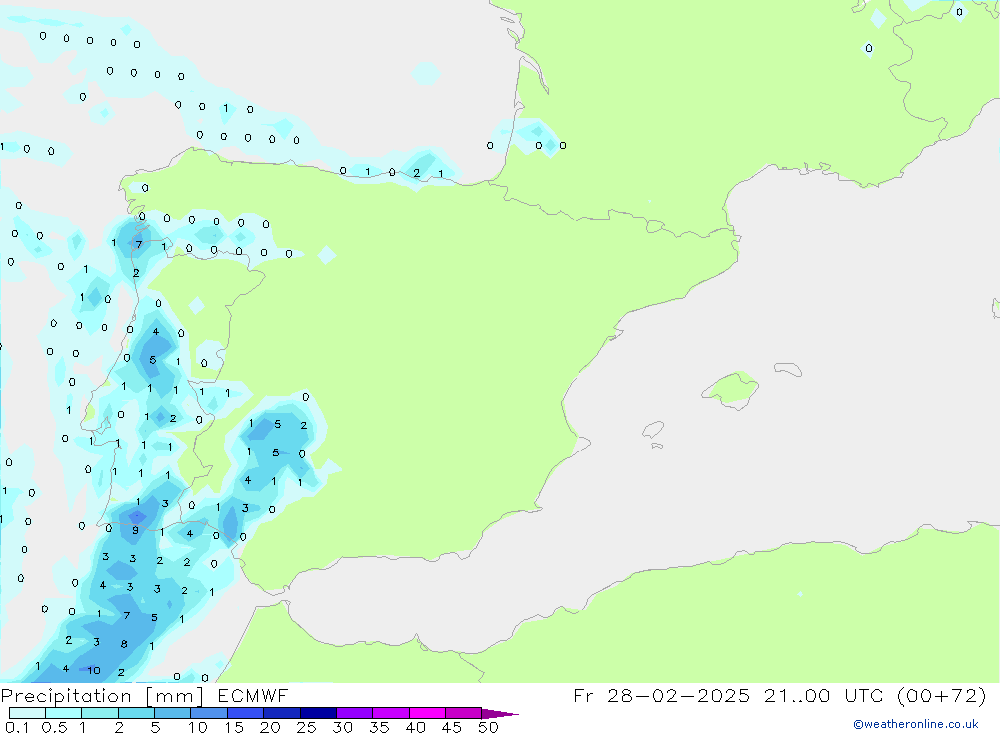Click the '9' precipitation value on the map

pos(135,530)
